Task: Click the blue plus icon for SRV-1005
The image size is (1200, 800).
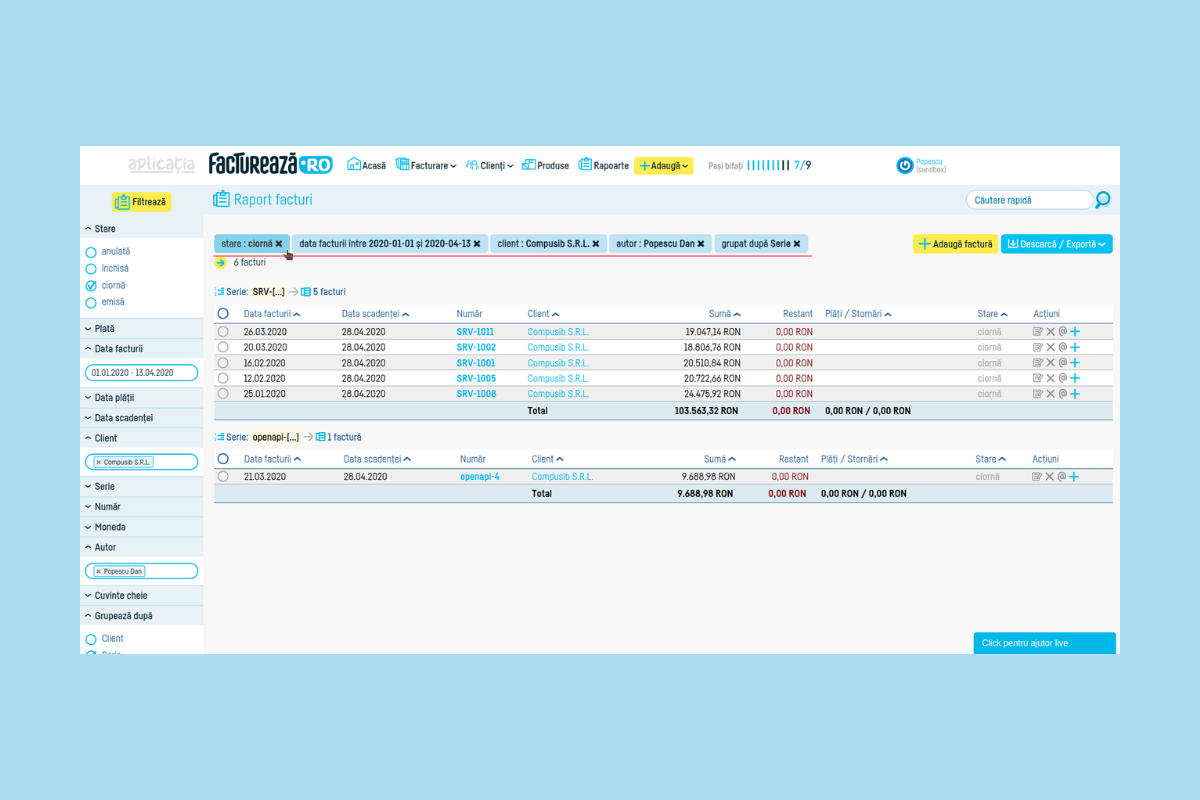Action: coord(1075,378)
